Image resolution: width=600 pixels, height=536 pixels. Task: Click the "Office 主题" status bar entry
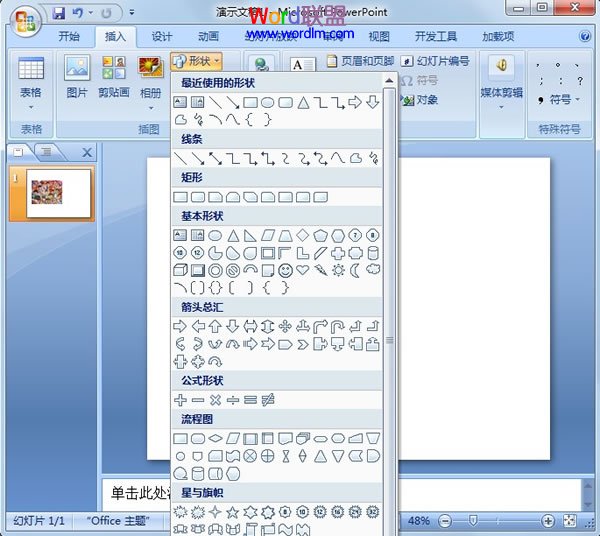pos(118,521)
